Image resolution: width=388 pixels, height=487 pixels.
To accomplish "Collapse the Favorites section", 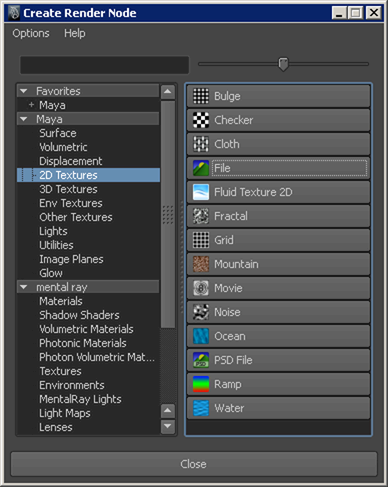I will (24, 91).
